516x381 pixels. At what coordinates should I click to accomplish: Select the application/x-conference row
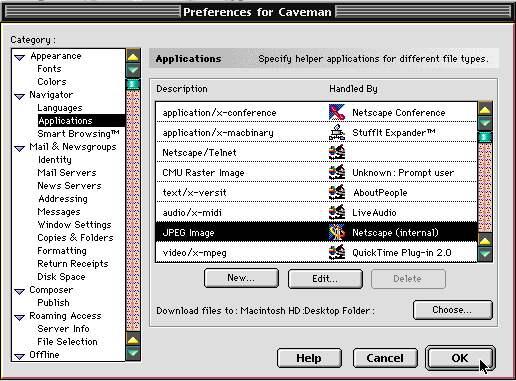click(x=316, y=112)
